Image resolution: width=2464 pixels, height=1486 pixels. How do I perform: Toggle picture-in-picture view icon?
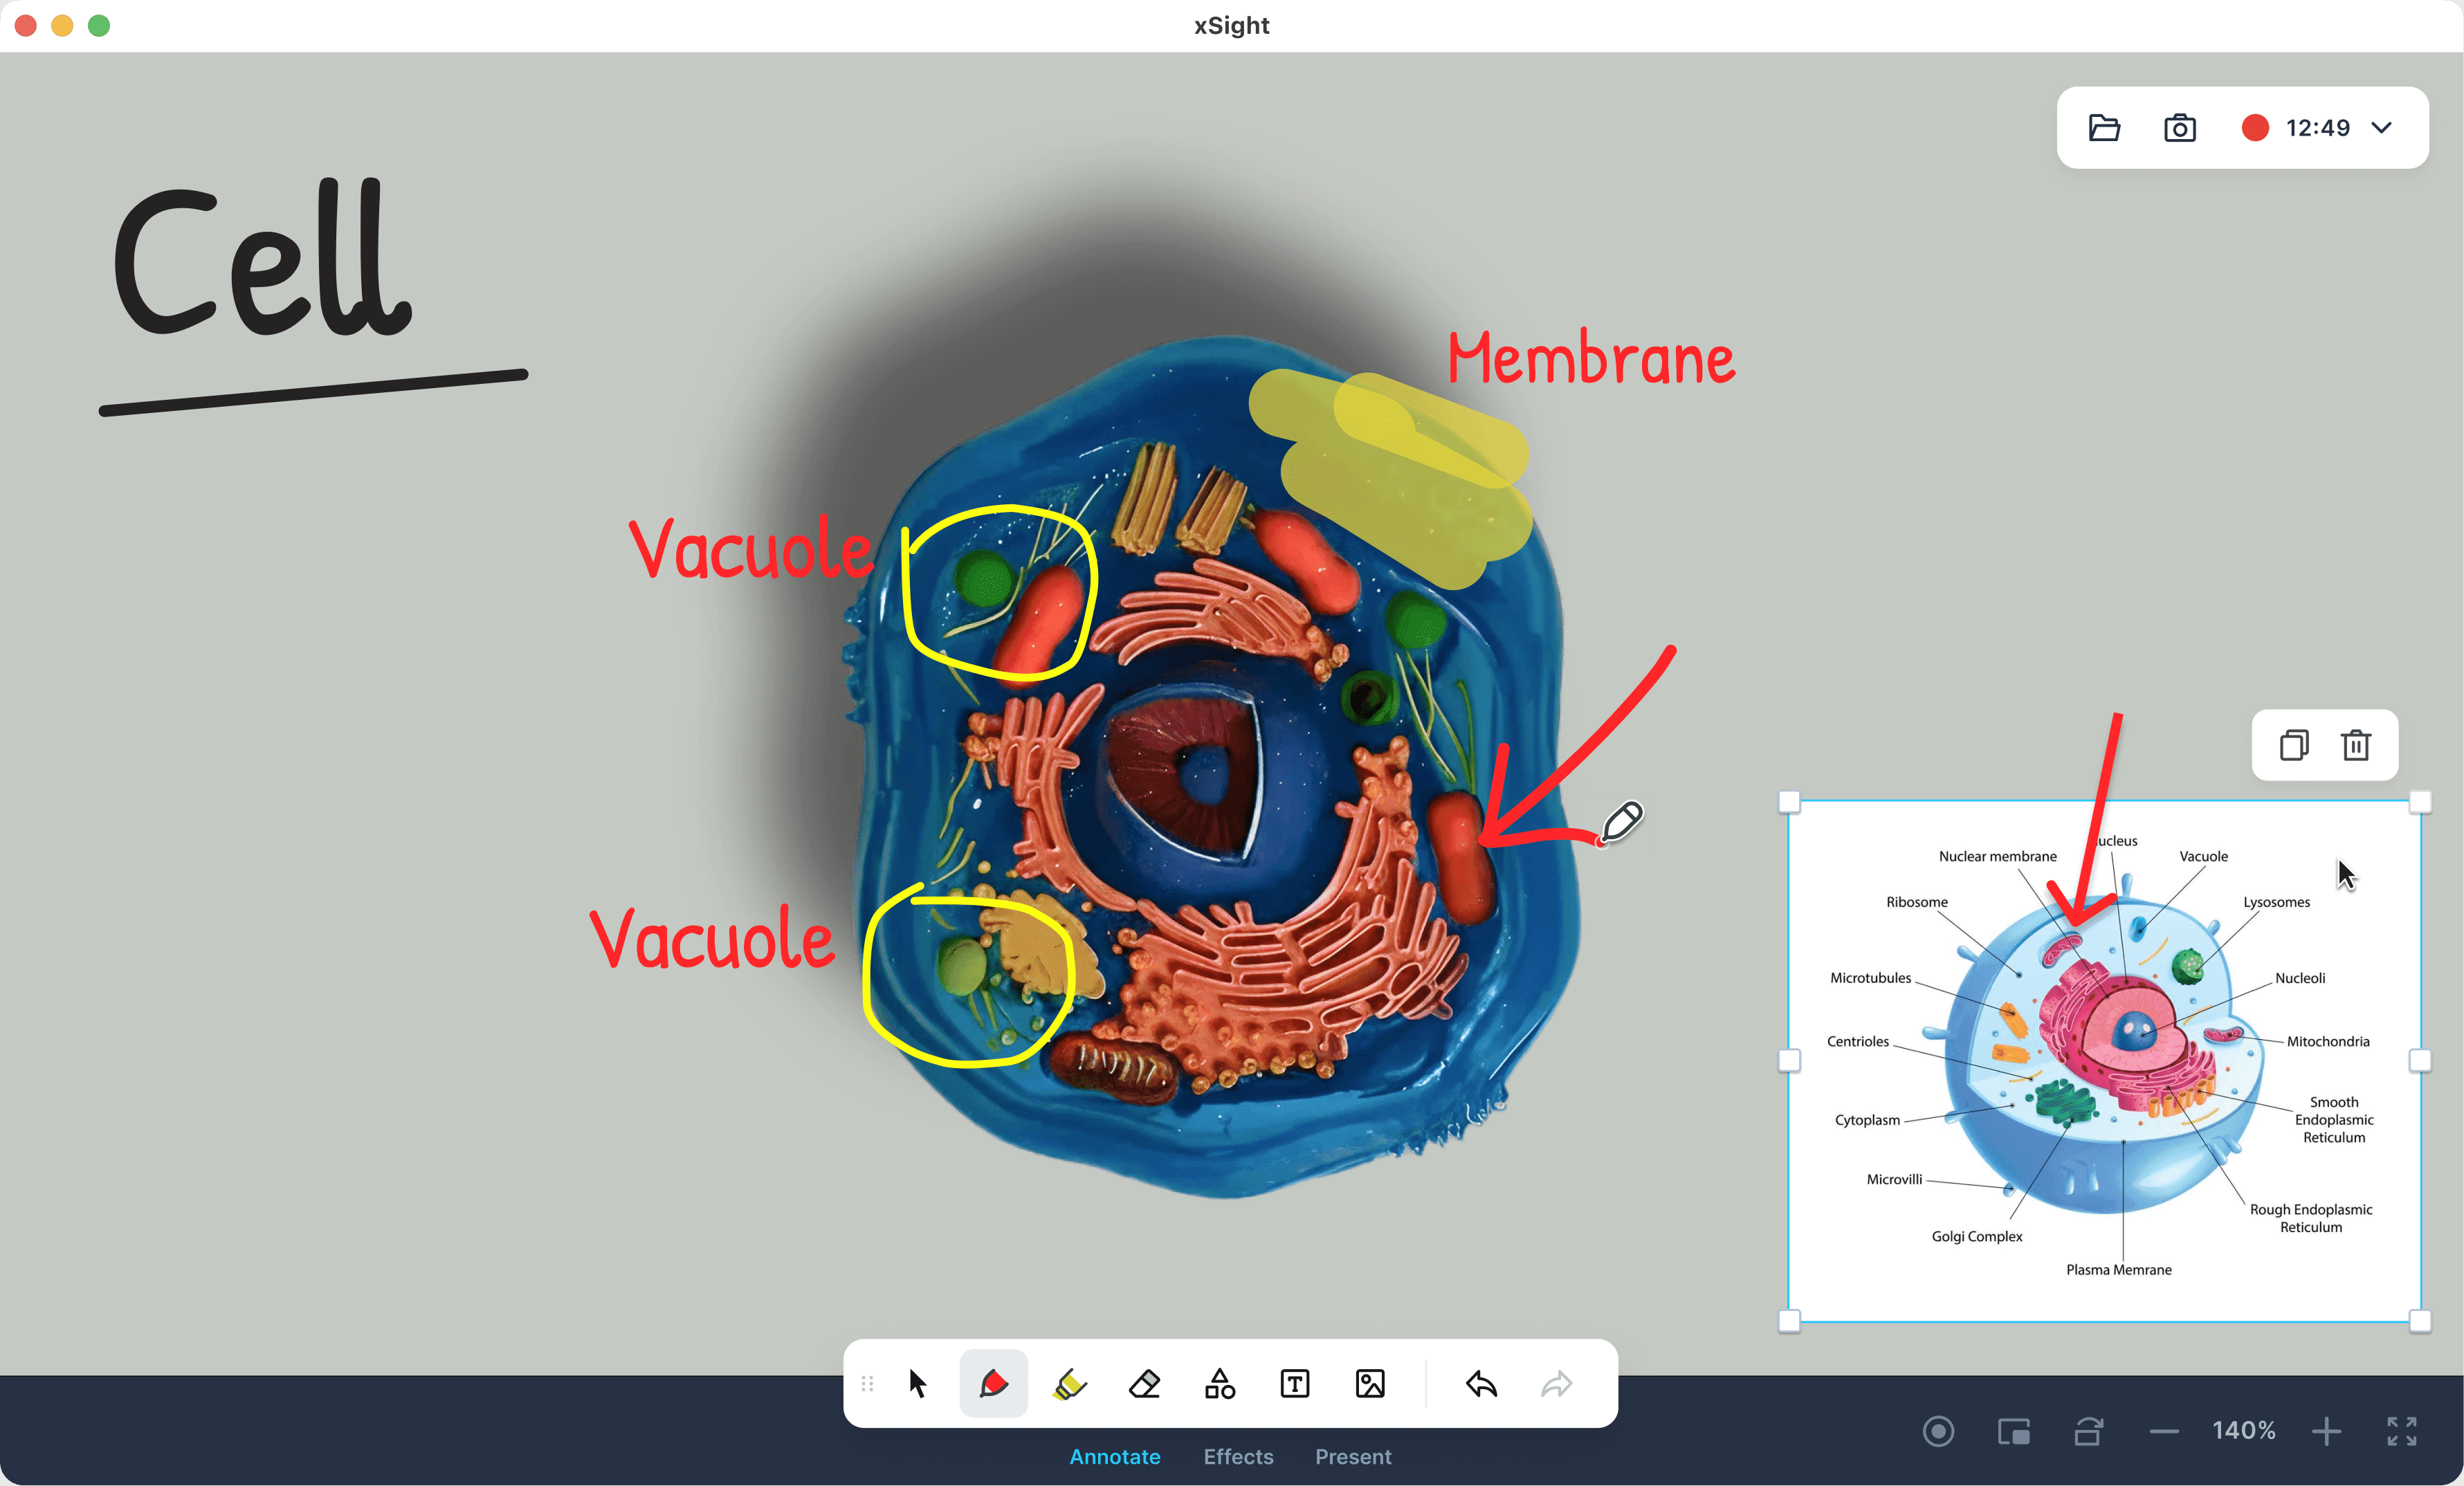(2013, 1431)
